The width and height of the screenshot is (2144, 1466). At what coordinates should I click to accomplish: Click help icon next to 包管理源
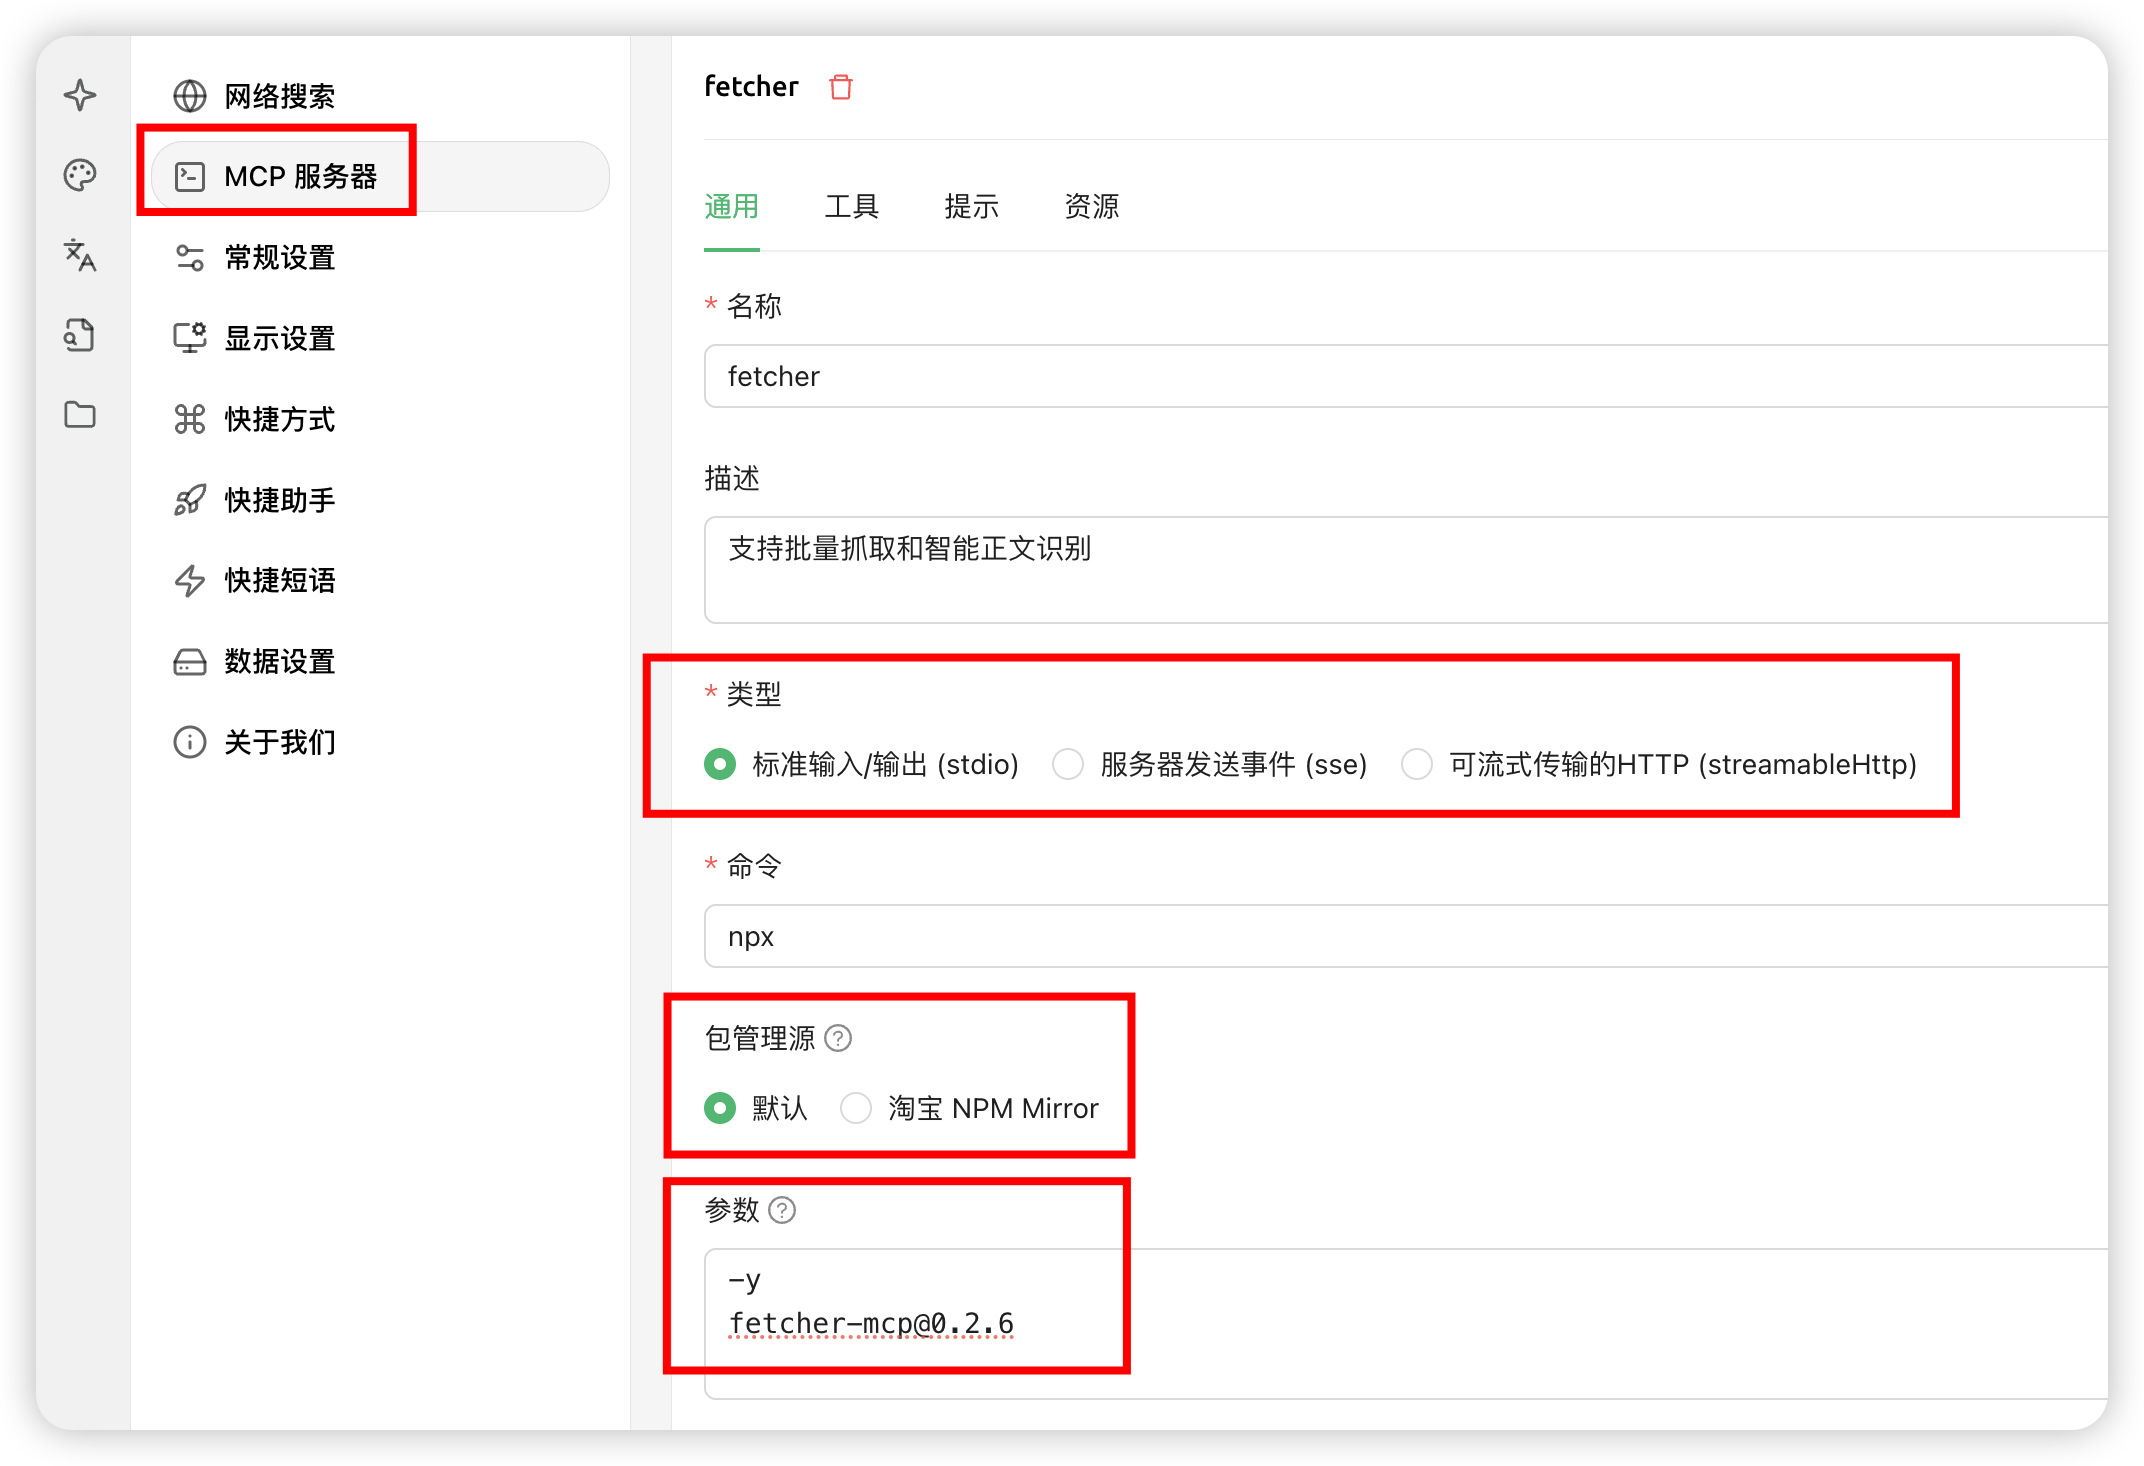(838, 1038)
